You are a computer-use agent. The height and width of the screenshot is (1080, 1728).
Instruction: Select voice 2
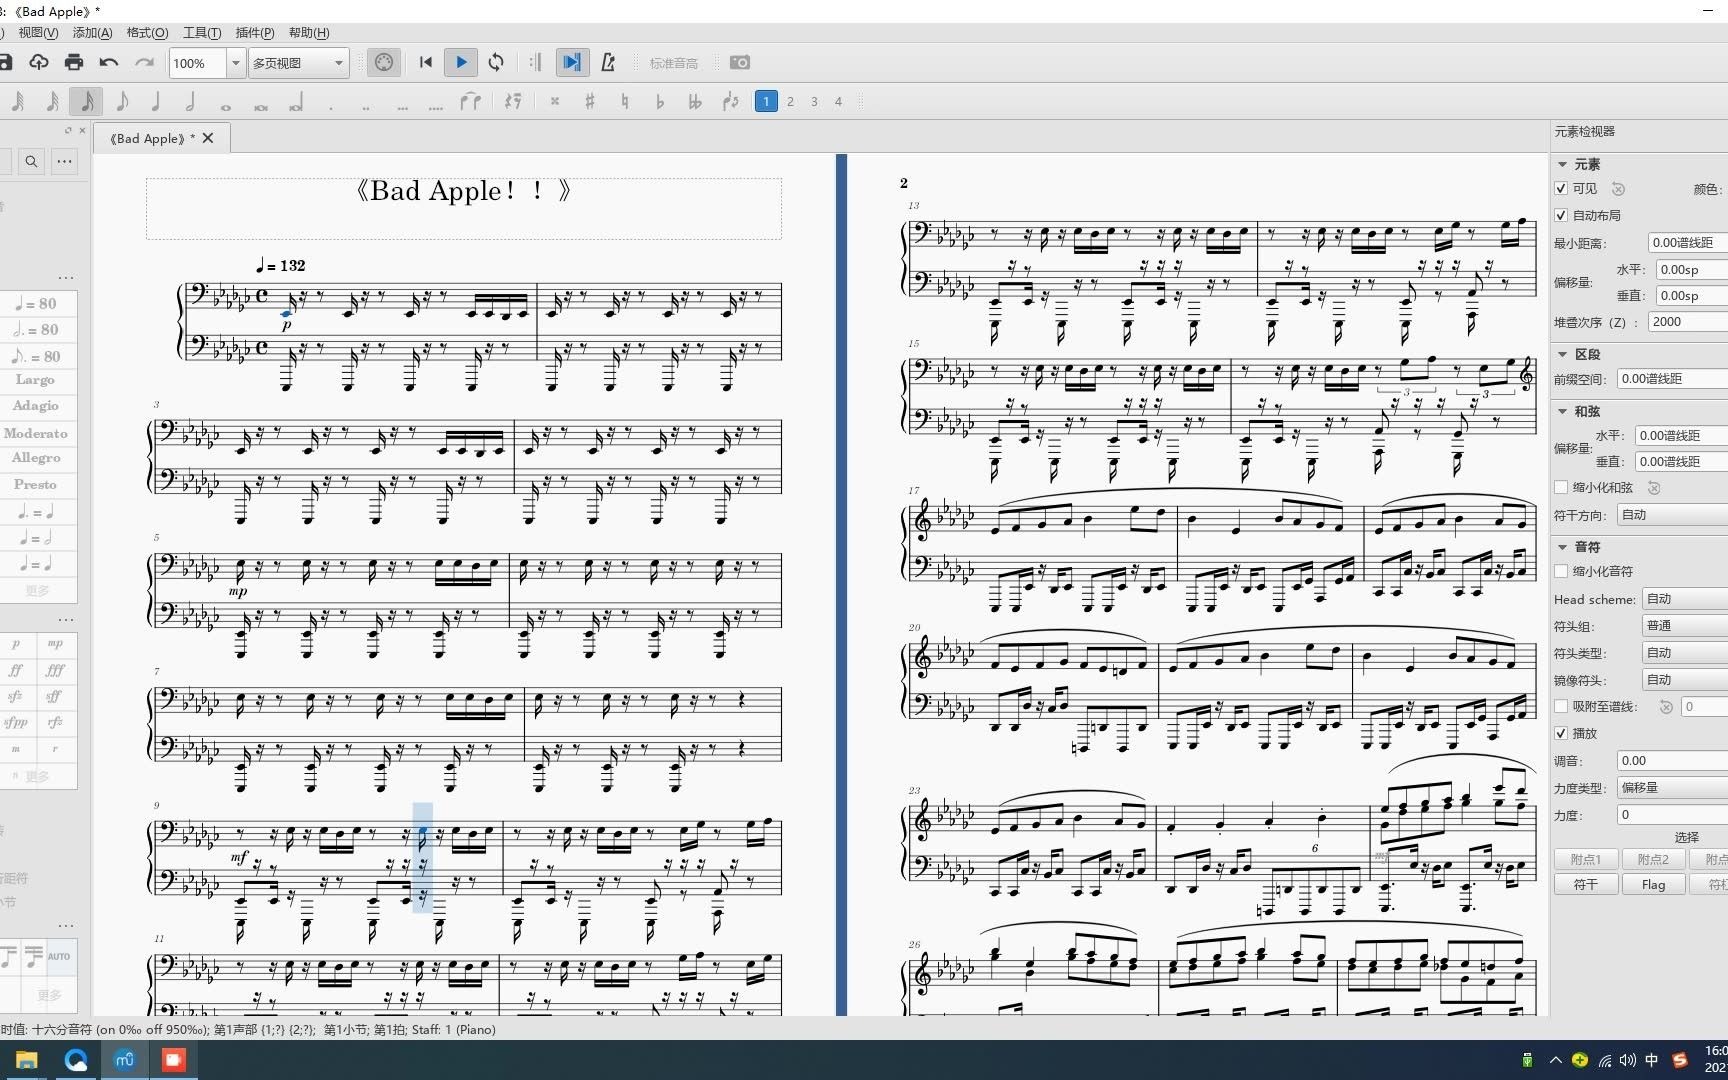(x=791, y=101)
